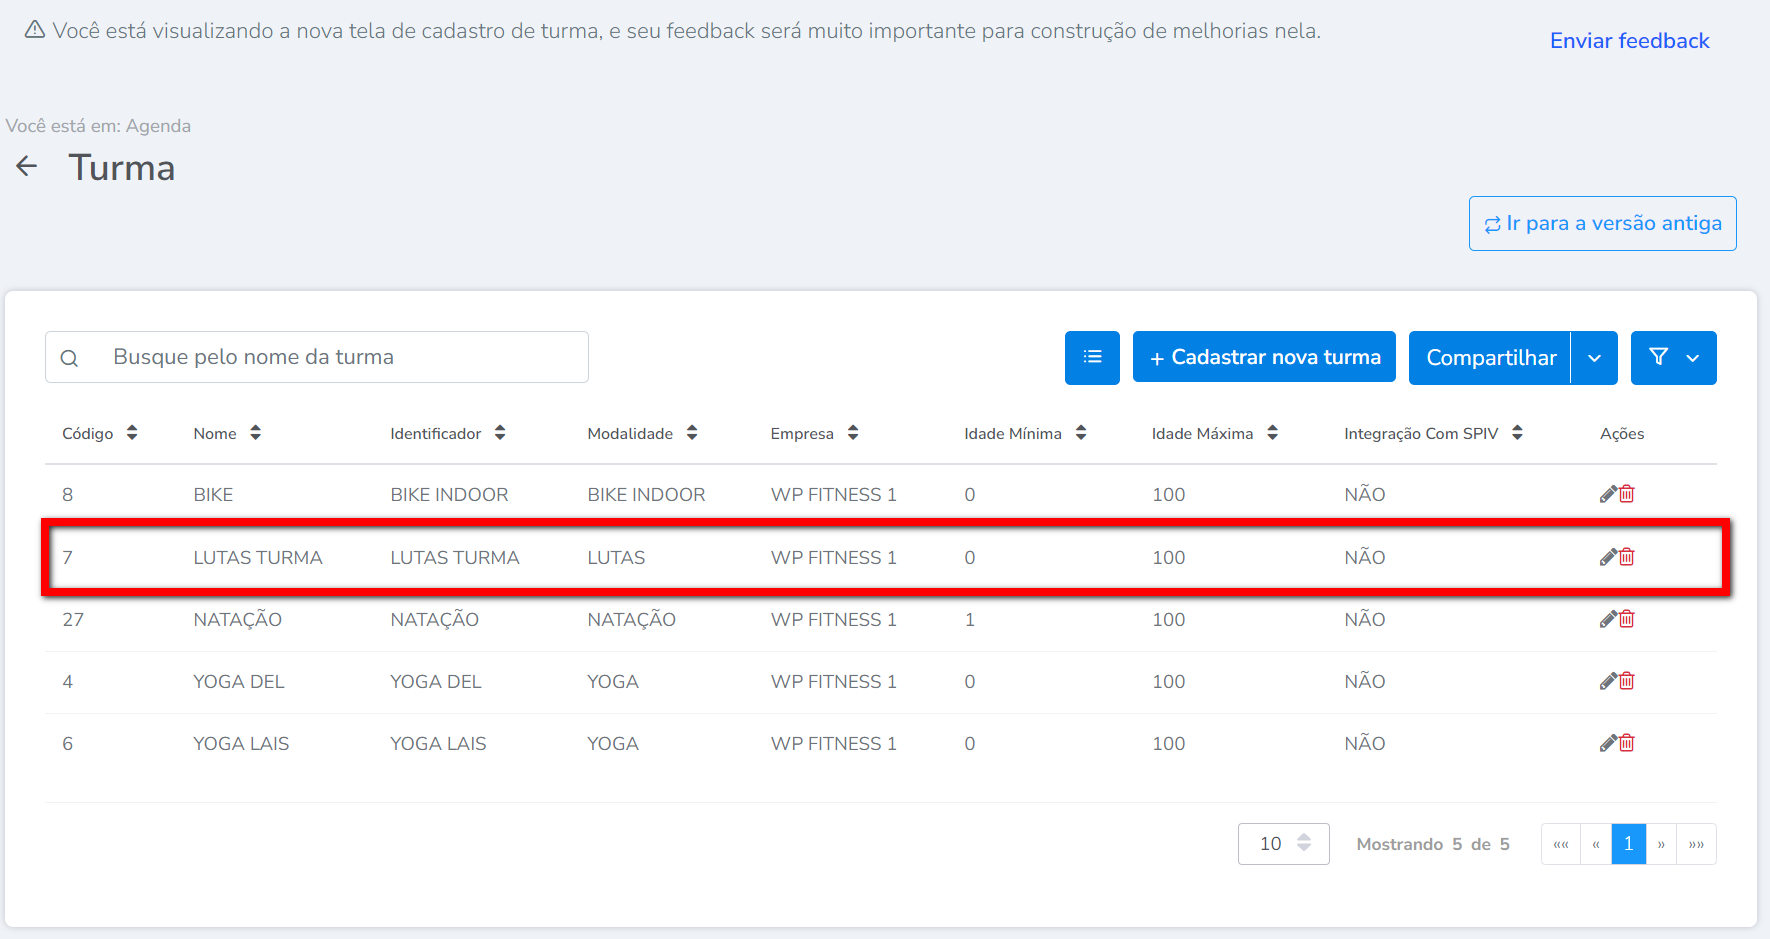
Task: Delete the YOGA LAIS class trash icon
Action: click(1627, 743)
